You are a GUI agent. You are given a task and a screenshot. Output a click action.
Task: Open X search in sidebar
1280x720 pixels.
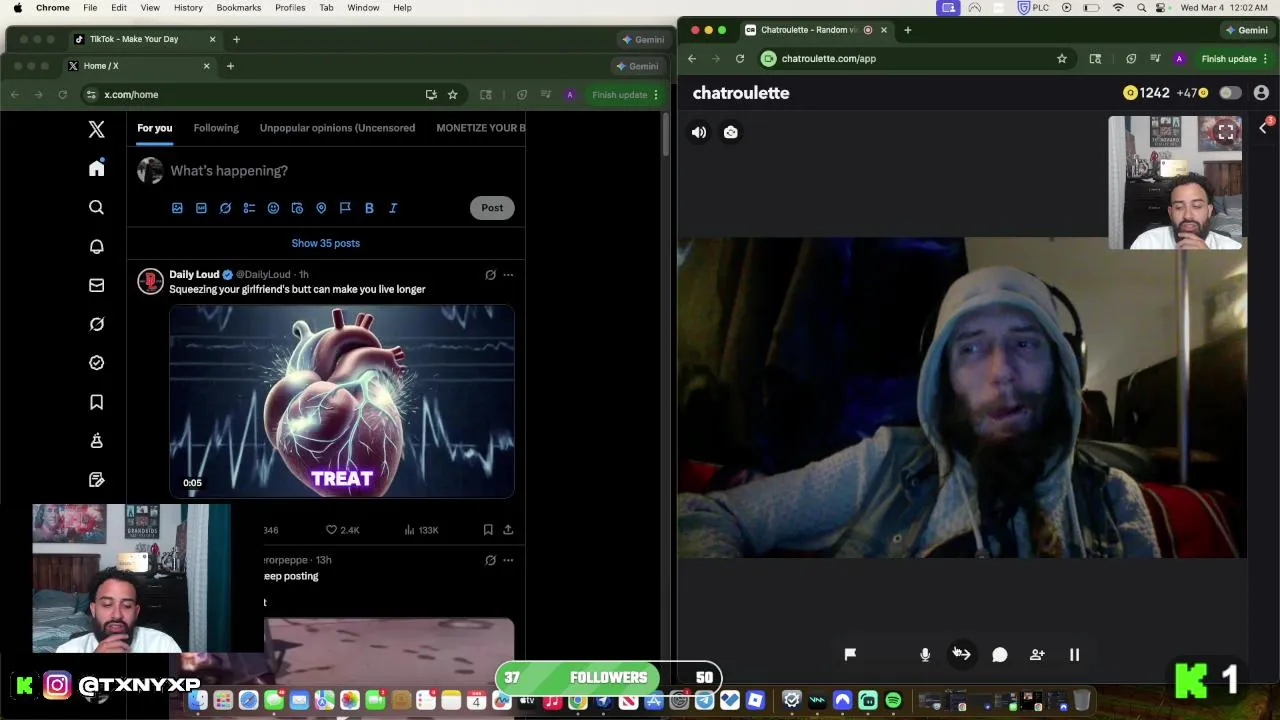[97, 207]
